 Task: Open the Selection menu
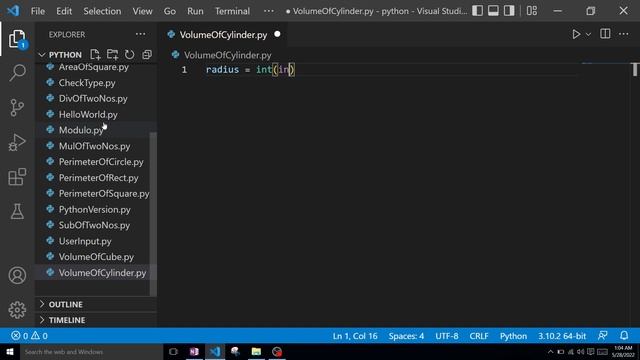click(102, 11)
